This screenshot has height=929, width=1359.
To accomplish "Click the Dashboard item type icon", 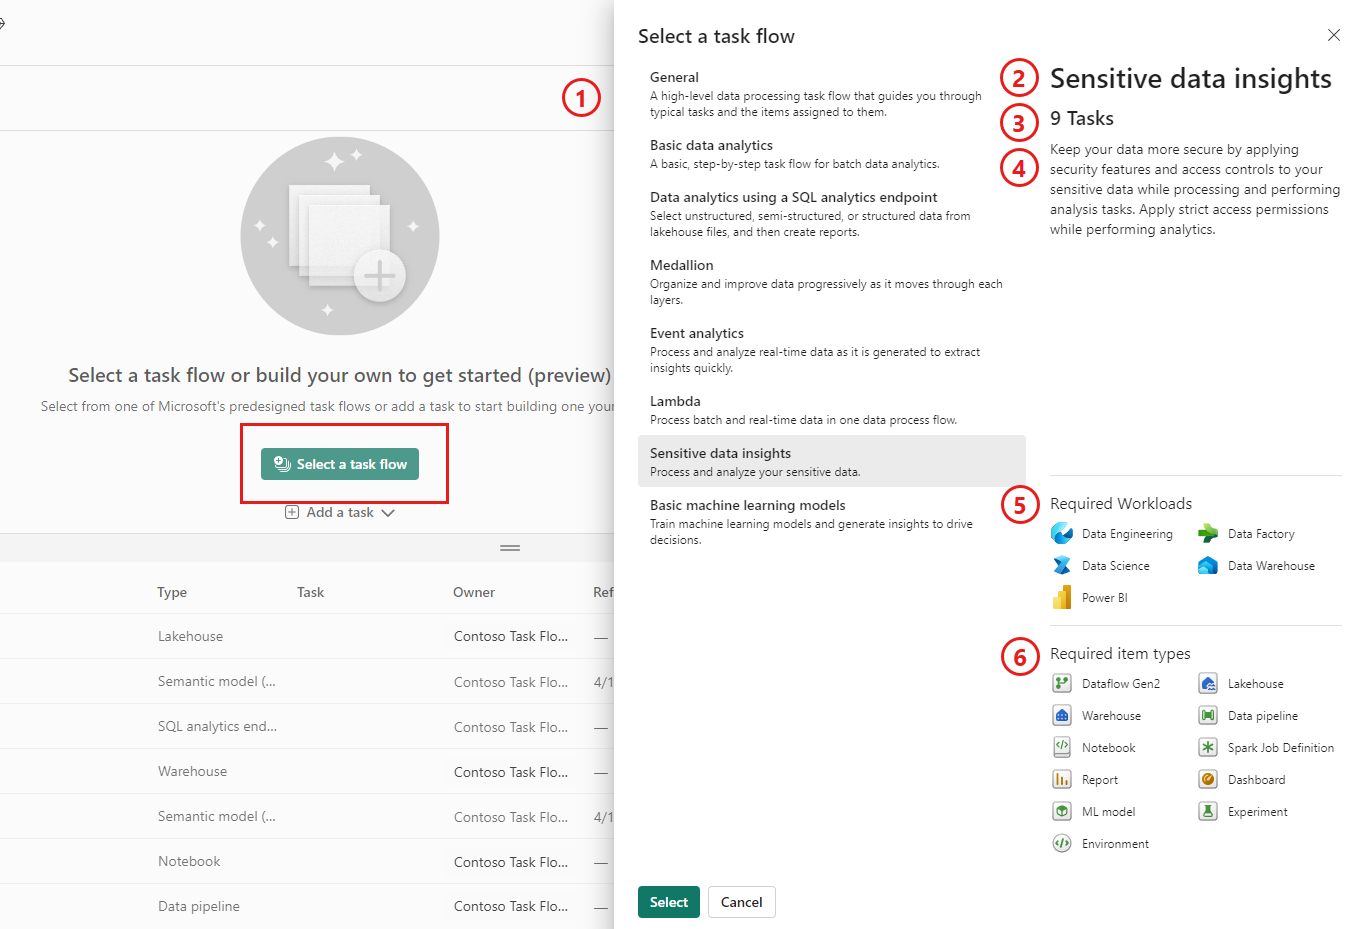I will (1208, 780).
